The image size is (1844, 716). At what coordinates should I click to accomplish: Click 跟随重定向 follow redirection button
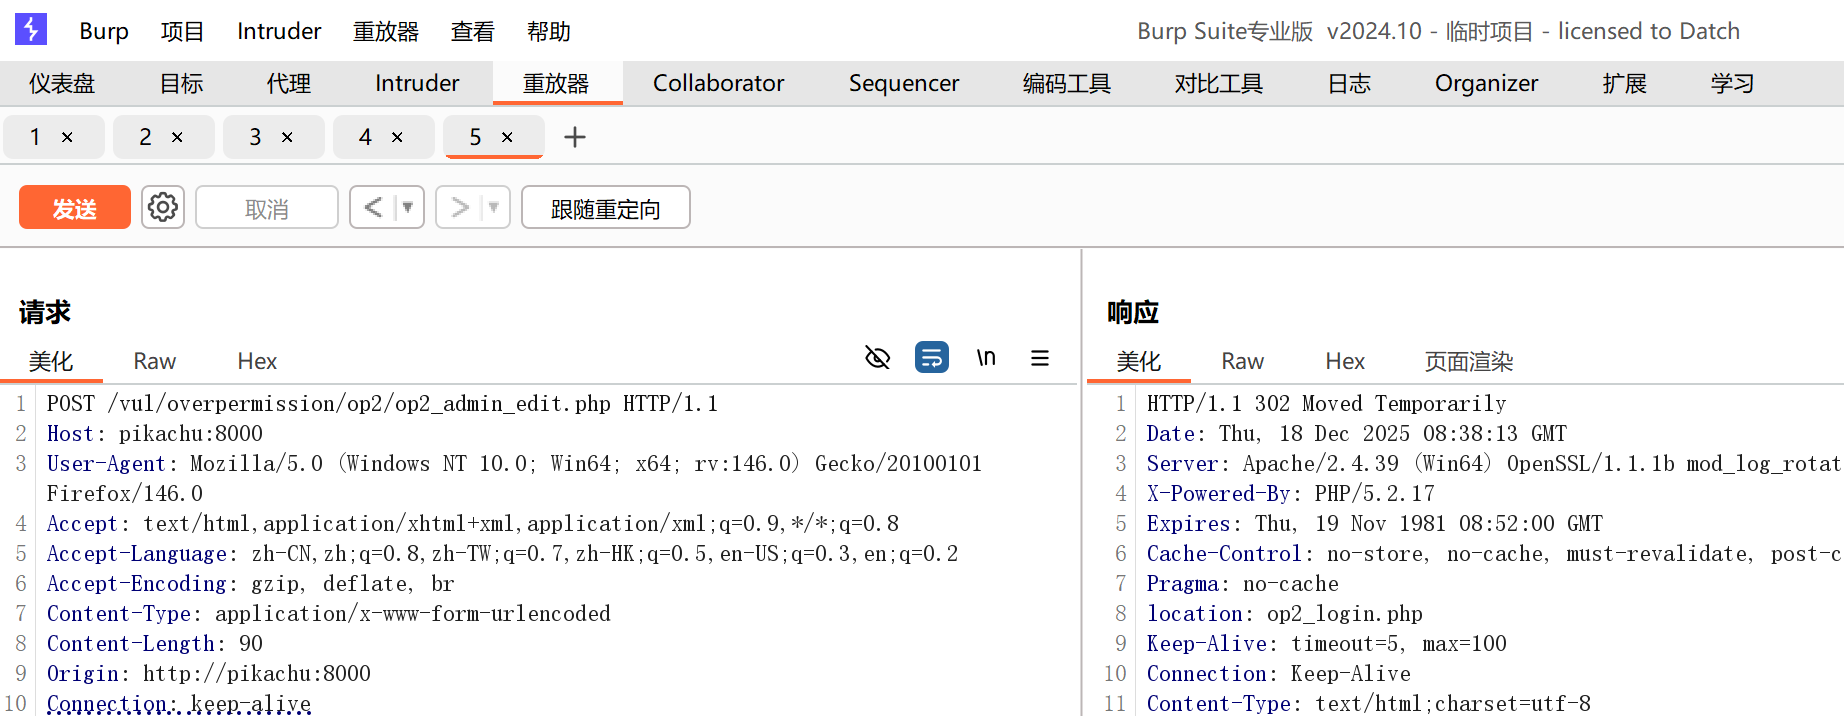click(x=606, y=208)
